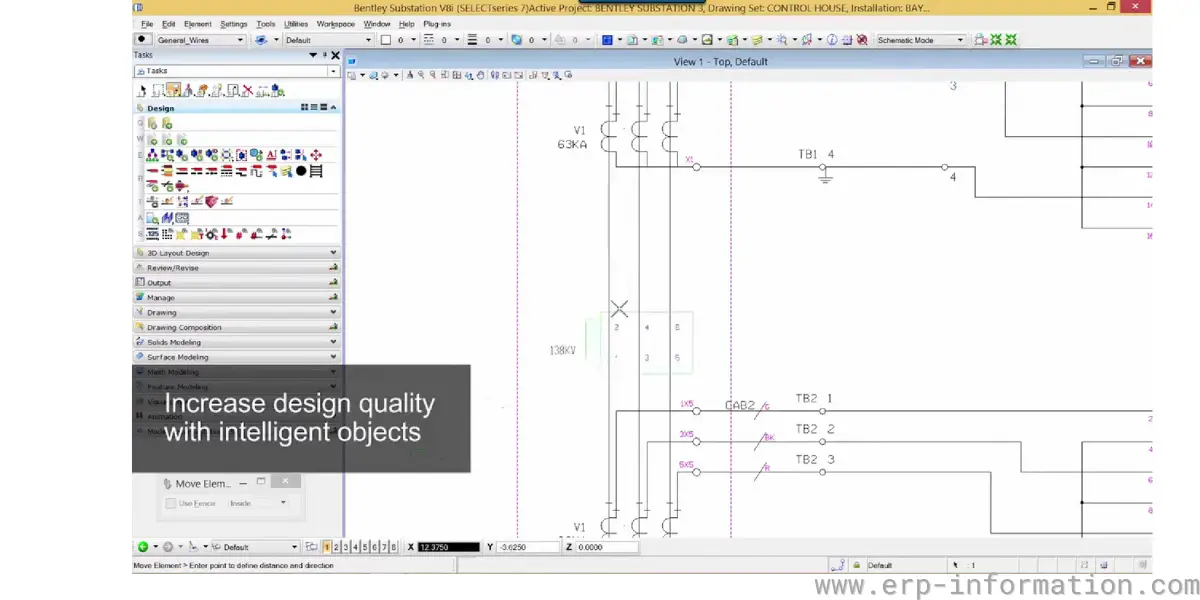
Task: Click Zoom In on View 1 toolbar
Action: pyautogui.click(x=420, y=75)
